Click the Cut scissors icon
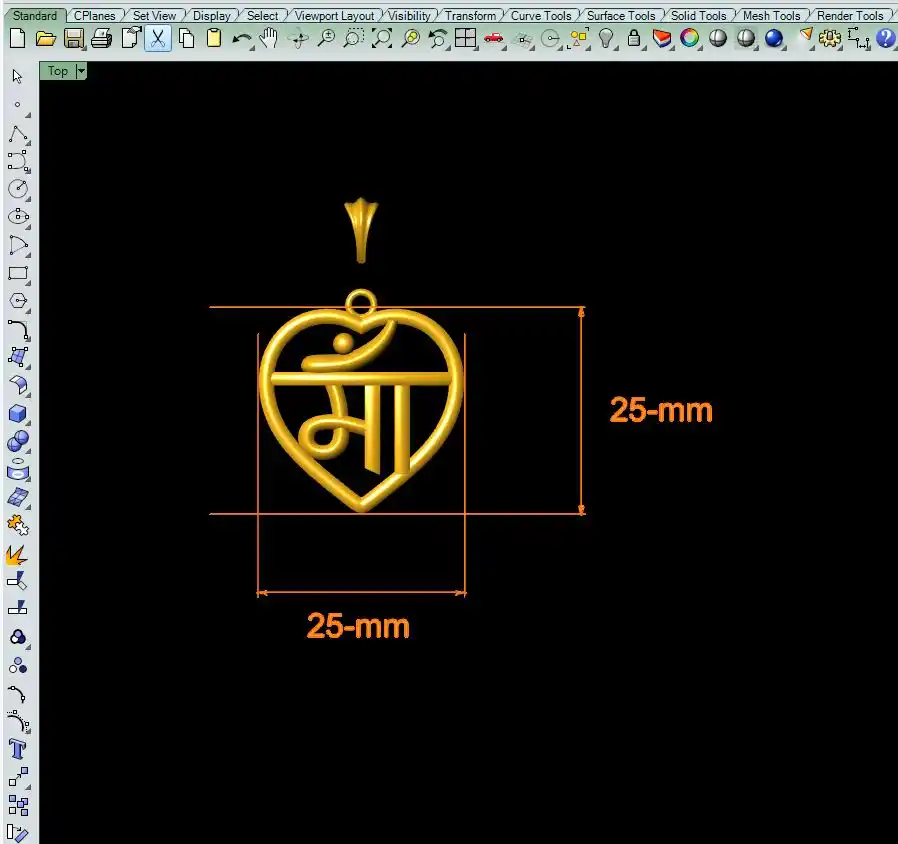Screen dimensions: 898x844 click(x=158, y=39)
